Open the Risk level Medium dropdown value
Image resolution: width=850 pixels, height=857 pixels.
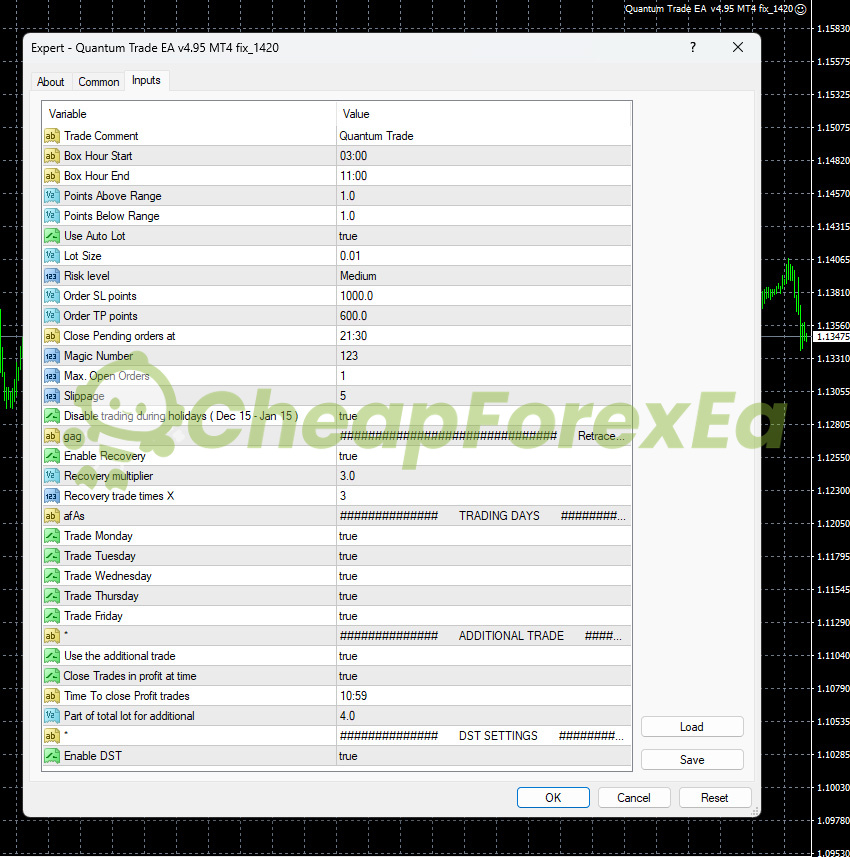click(x=484, y=276)
